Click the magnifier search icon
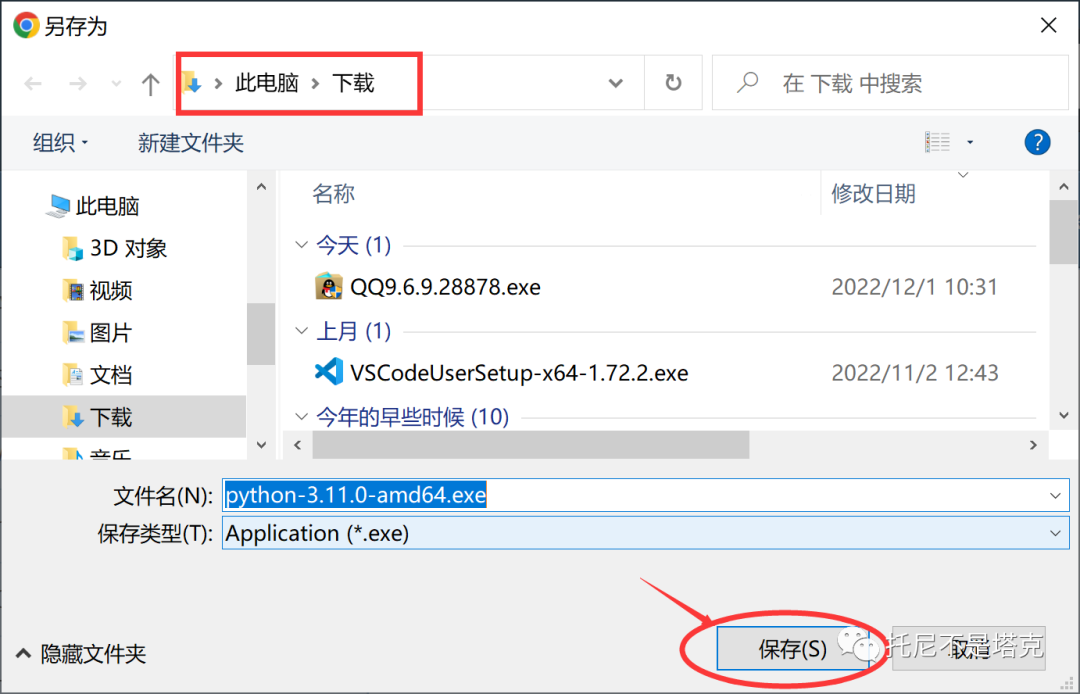This screenshot has height=694, width=1080. (x=747, y=83)
